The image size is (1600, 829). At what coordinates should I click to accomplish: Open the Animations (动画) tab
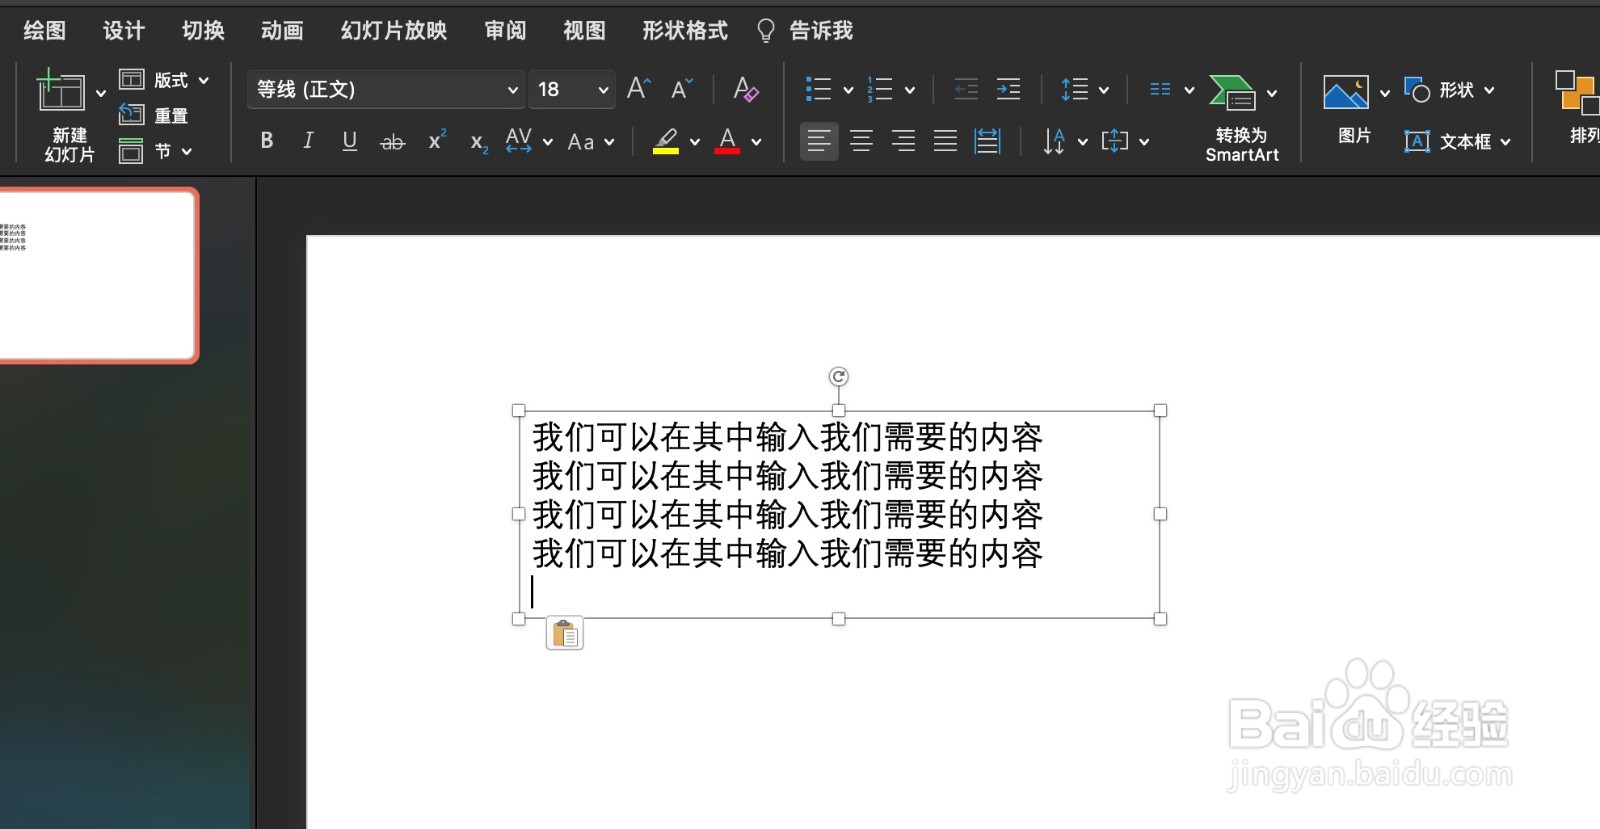pyautogui.click(x=282, y=31)
